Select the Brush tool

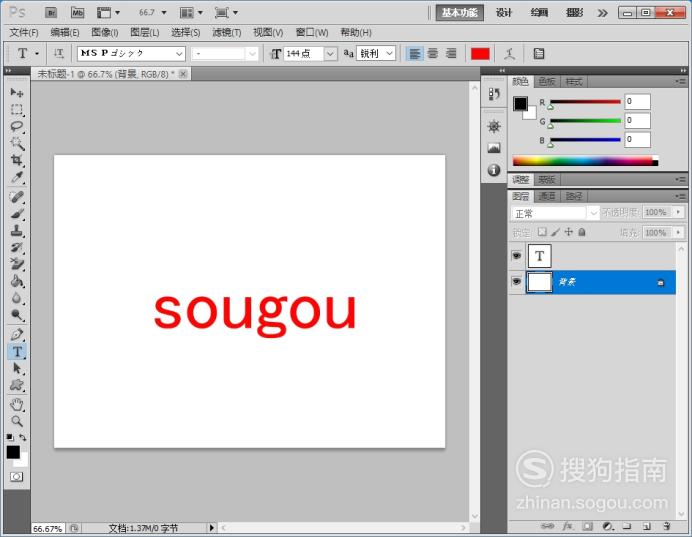click(17, 214)
